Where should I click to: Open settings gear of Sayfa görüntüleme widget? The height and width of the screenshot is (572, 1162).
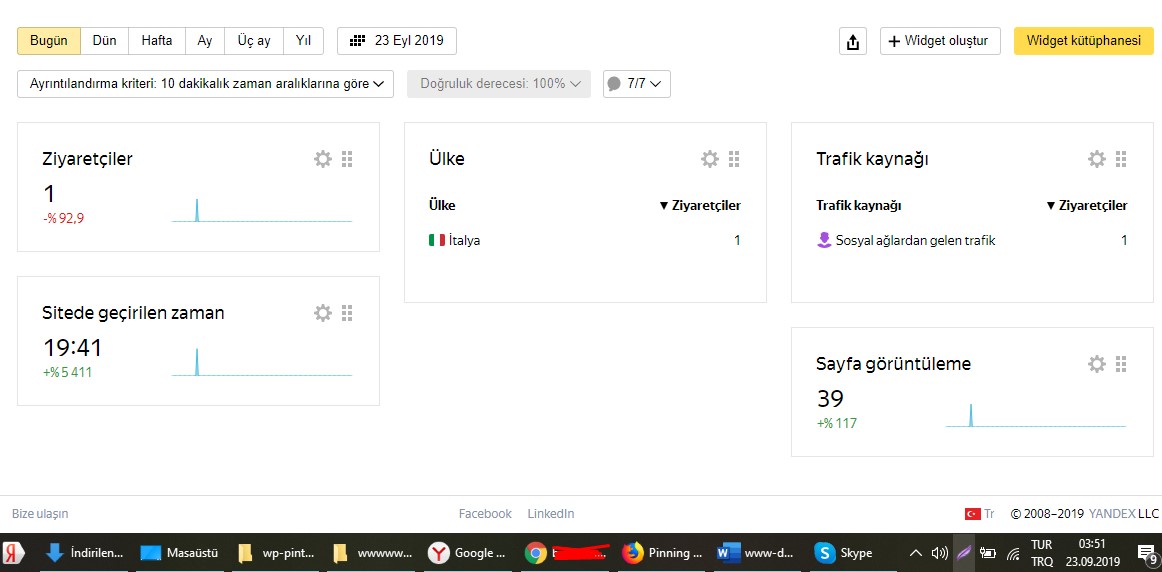click(1096, 364)
